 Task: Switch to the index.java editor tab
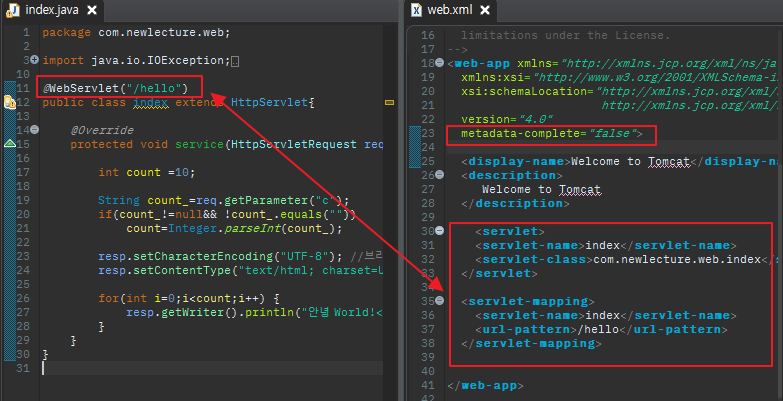(x=52, y=10)
